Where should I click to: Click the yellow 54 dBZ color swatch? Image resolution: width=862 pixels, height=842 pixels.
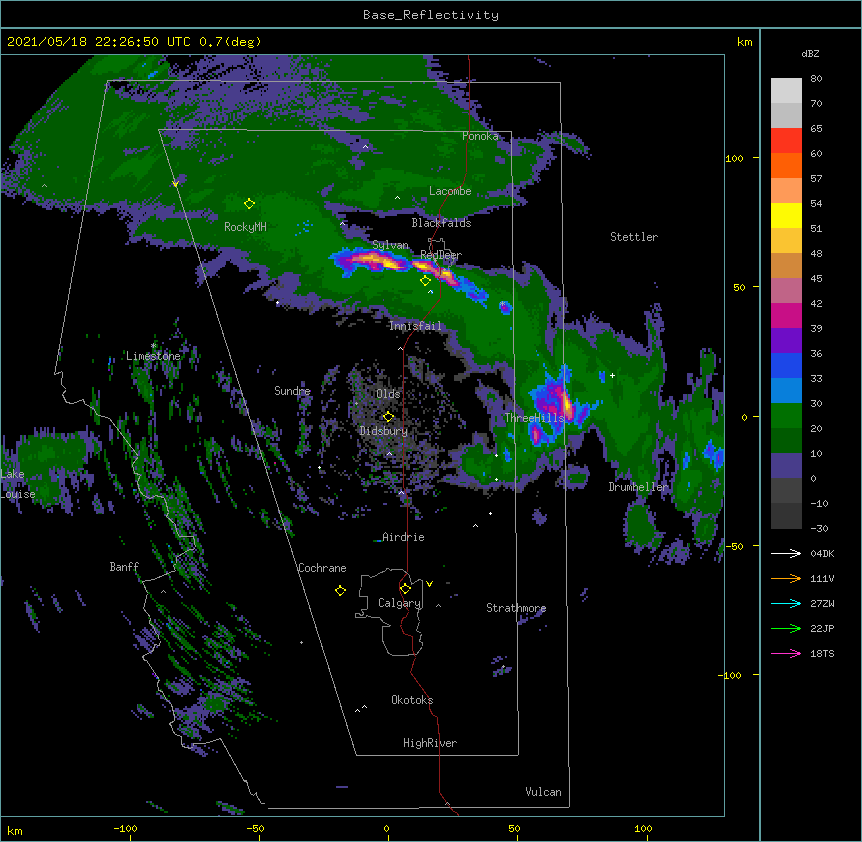tap(786, 215)
